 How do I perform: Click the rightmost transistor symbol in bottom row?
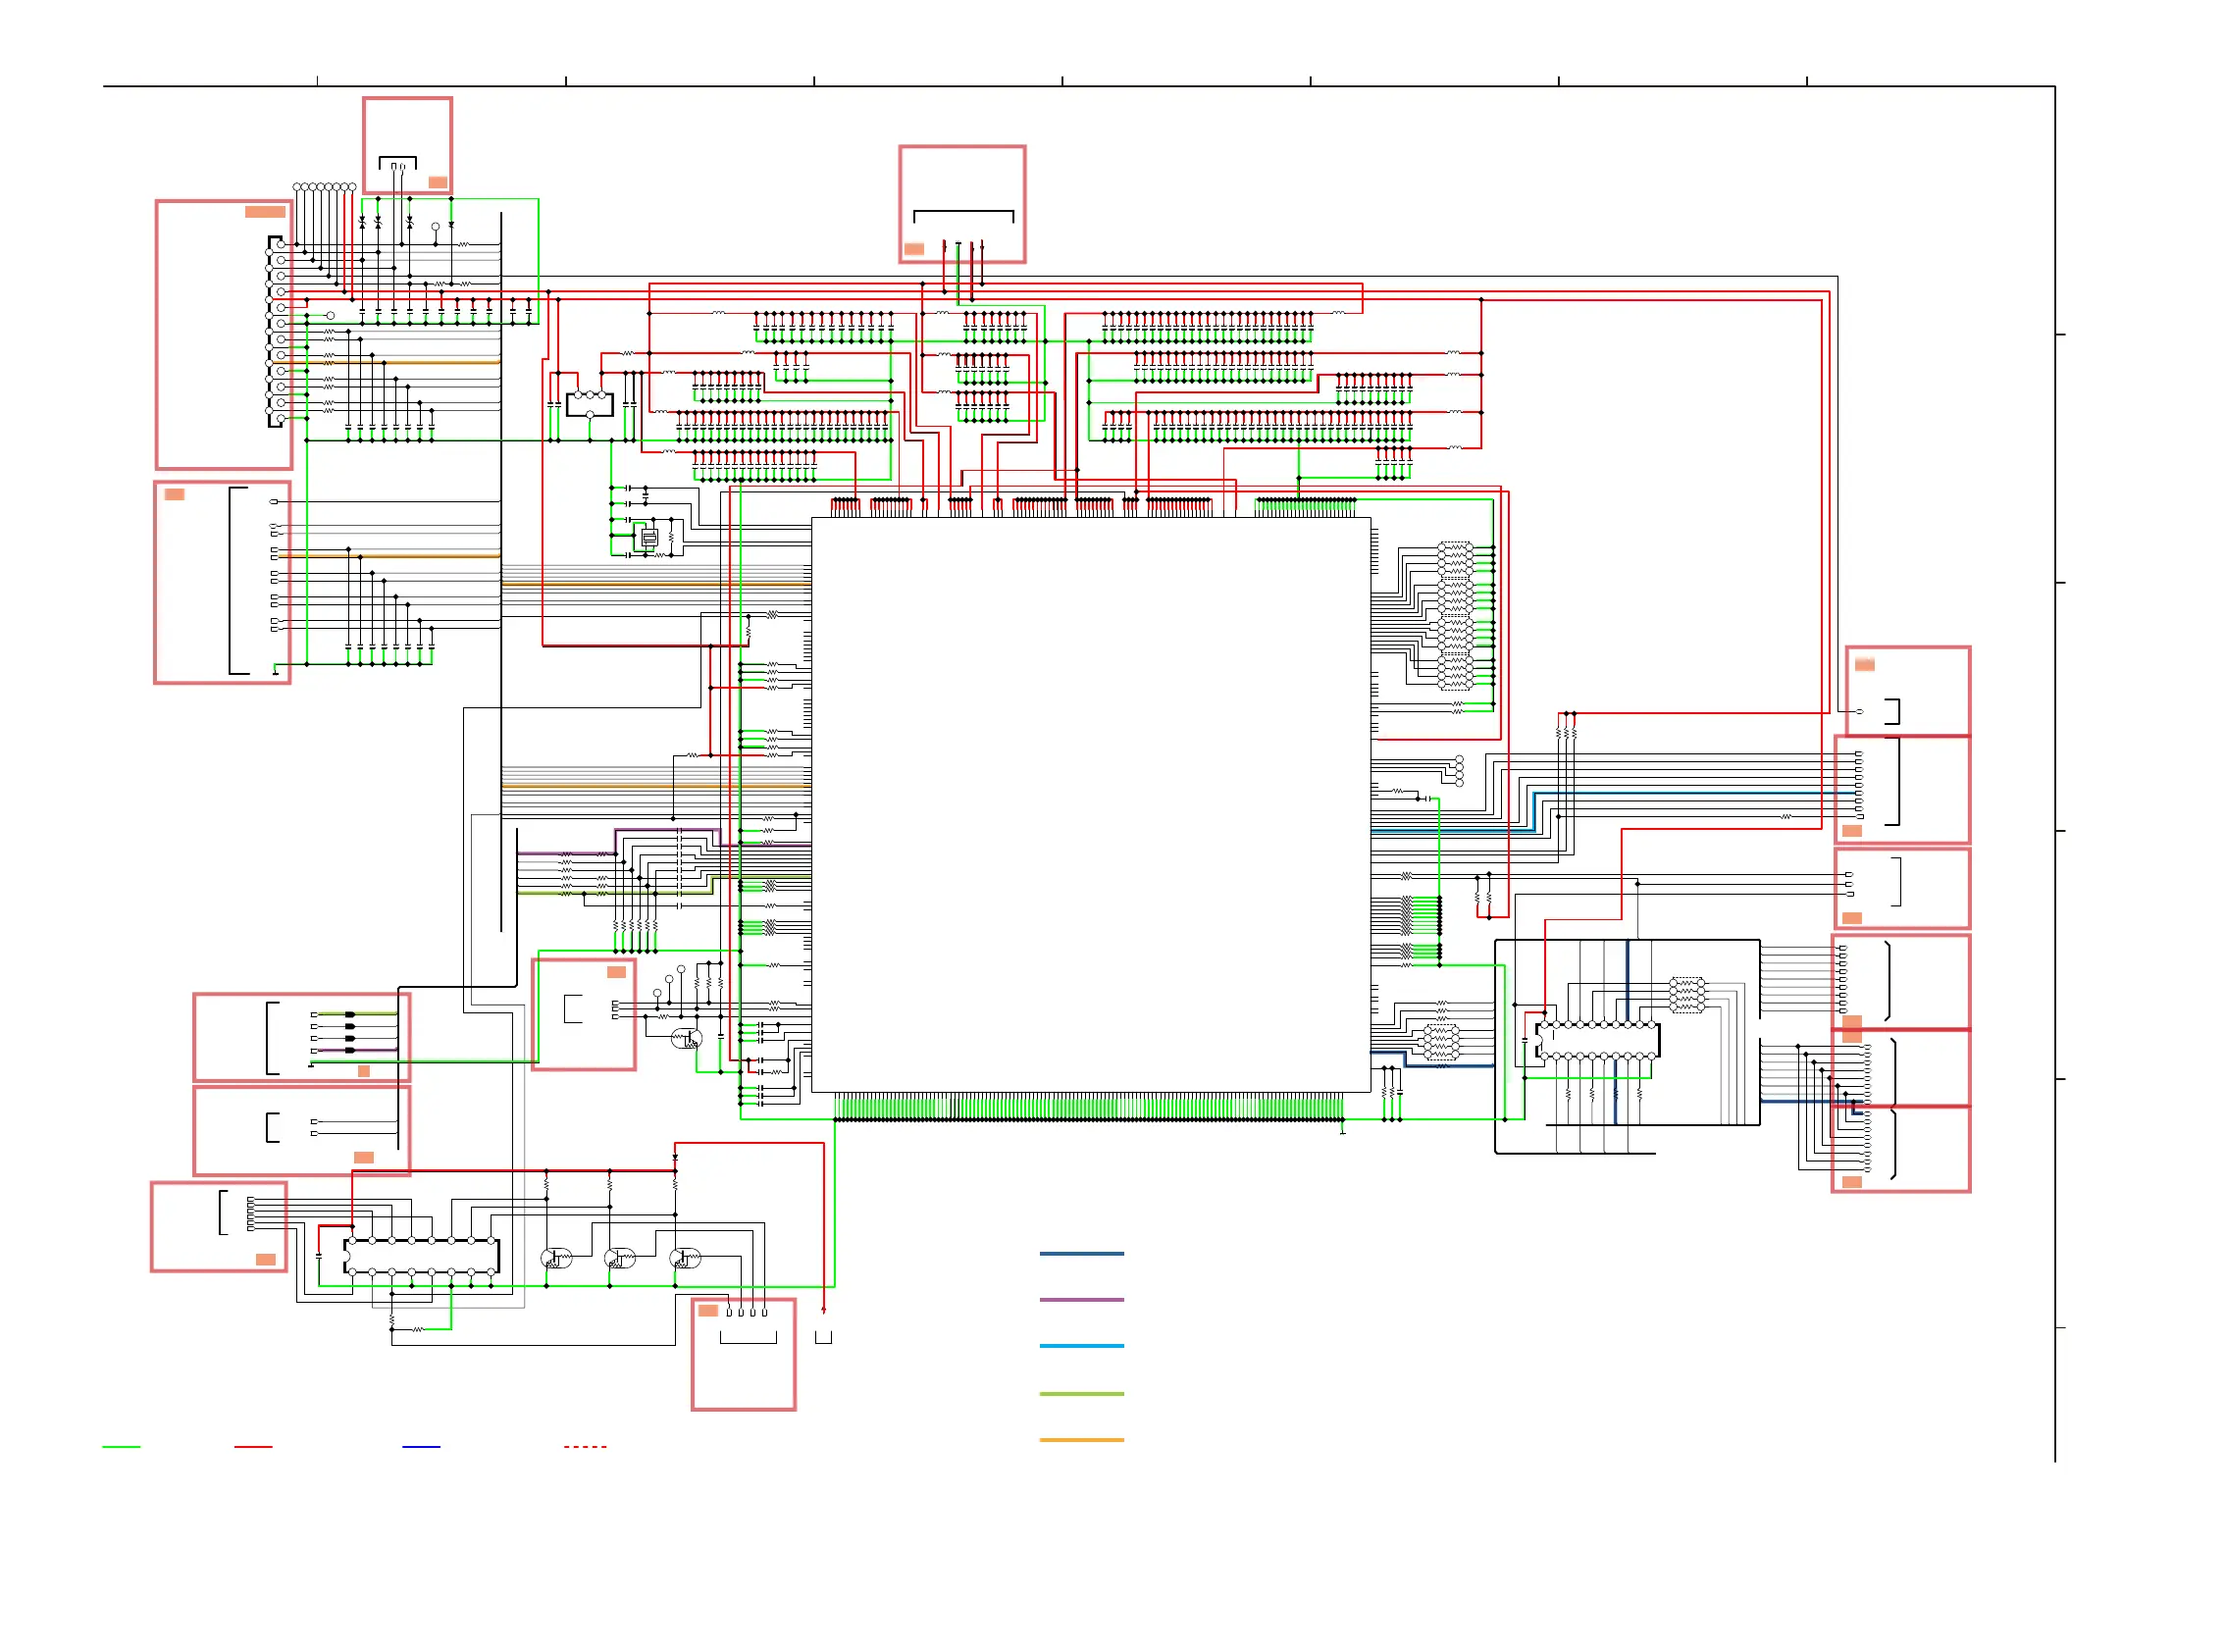[x=685, y=1258]
